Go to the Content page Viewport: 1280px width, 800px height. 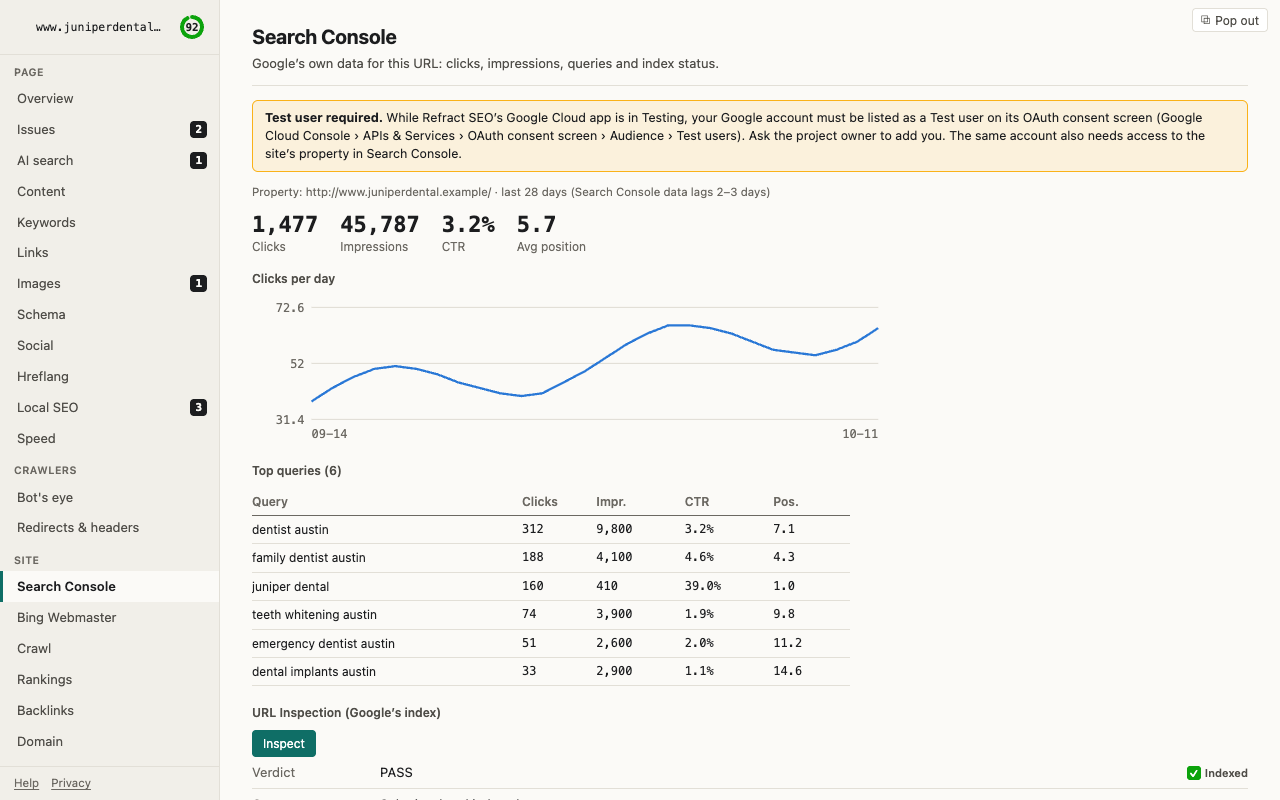(110, 191)
